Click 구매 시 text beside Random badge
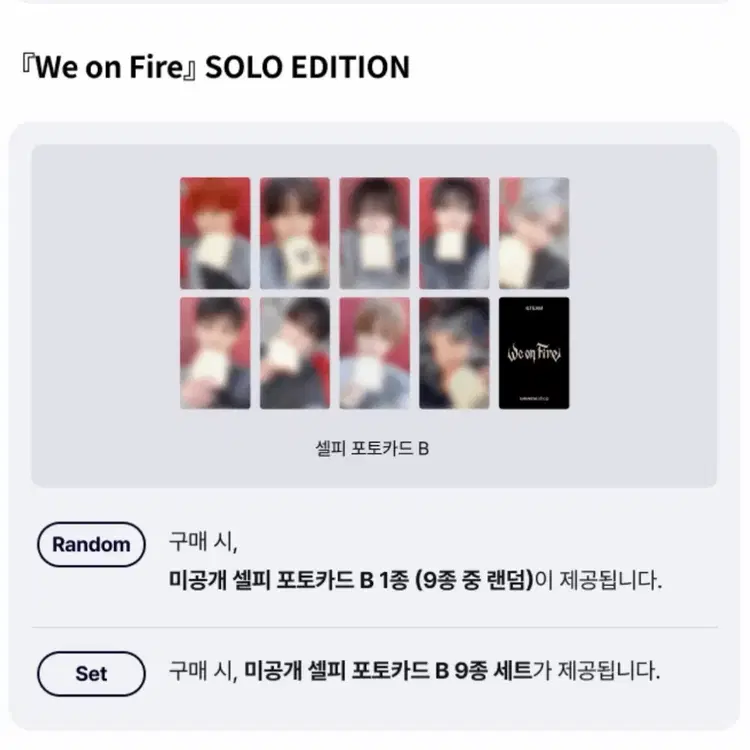The image size is (750, 750). tap(205, 545)
